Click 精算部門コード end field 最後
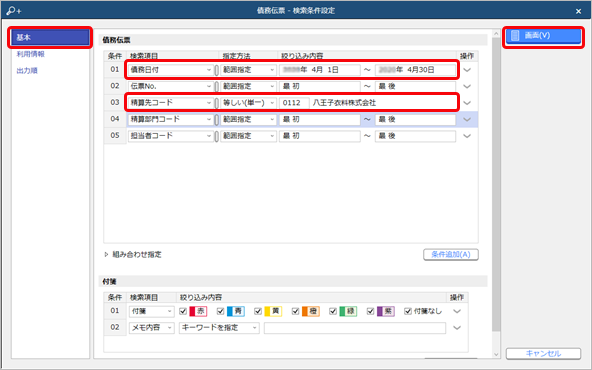 point(415,119)
